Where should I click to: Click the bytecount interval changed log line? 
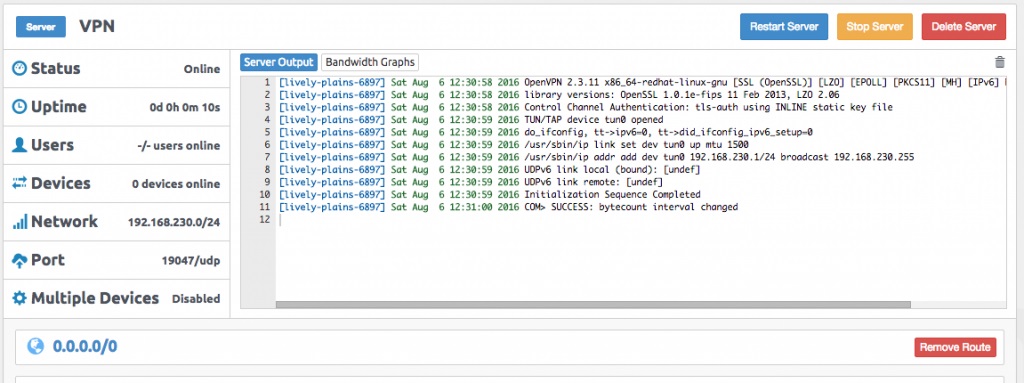[508, 207]
